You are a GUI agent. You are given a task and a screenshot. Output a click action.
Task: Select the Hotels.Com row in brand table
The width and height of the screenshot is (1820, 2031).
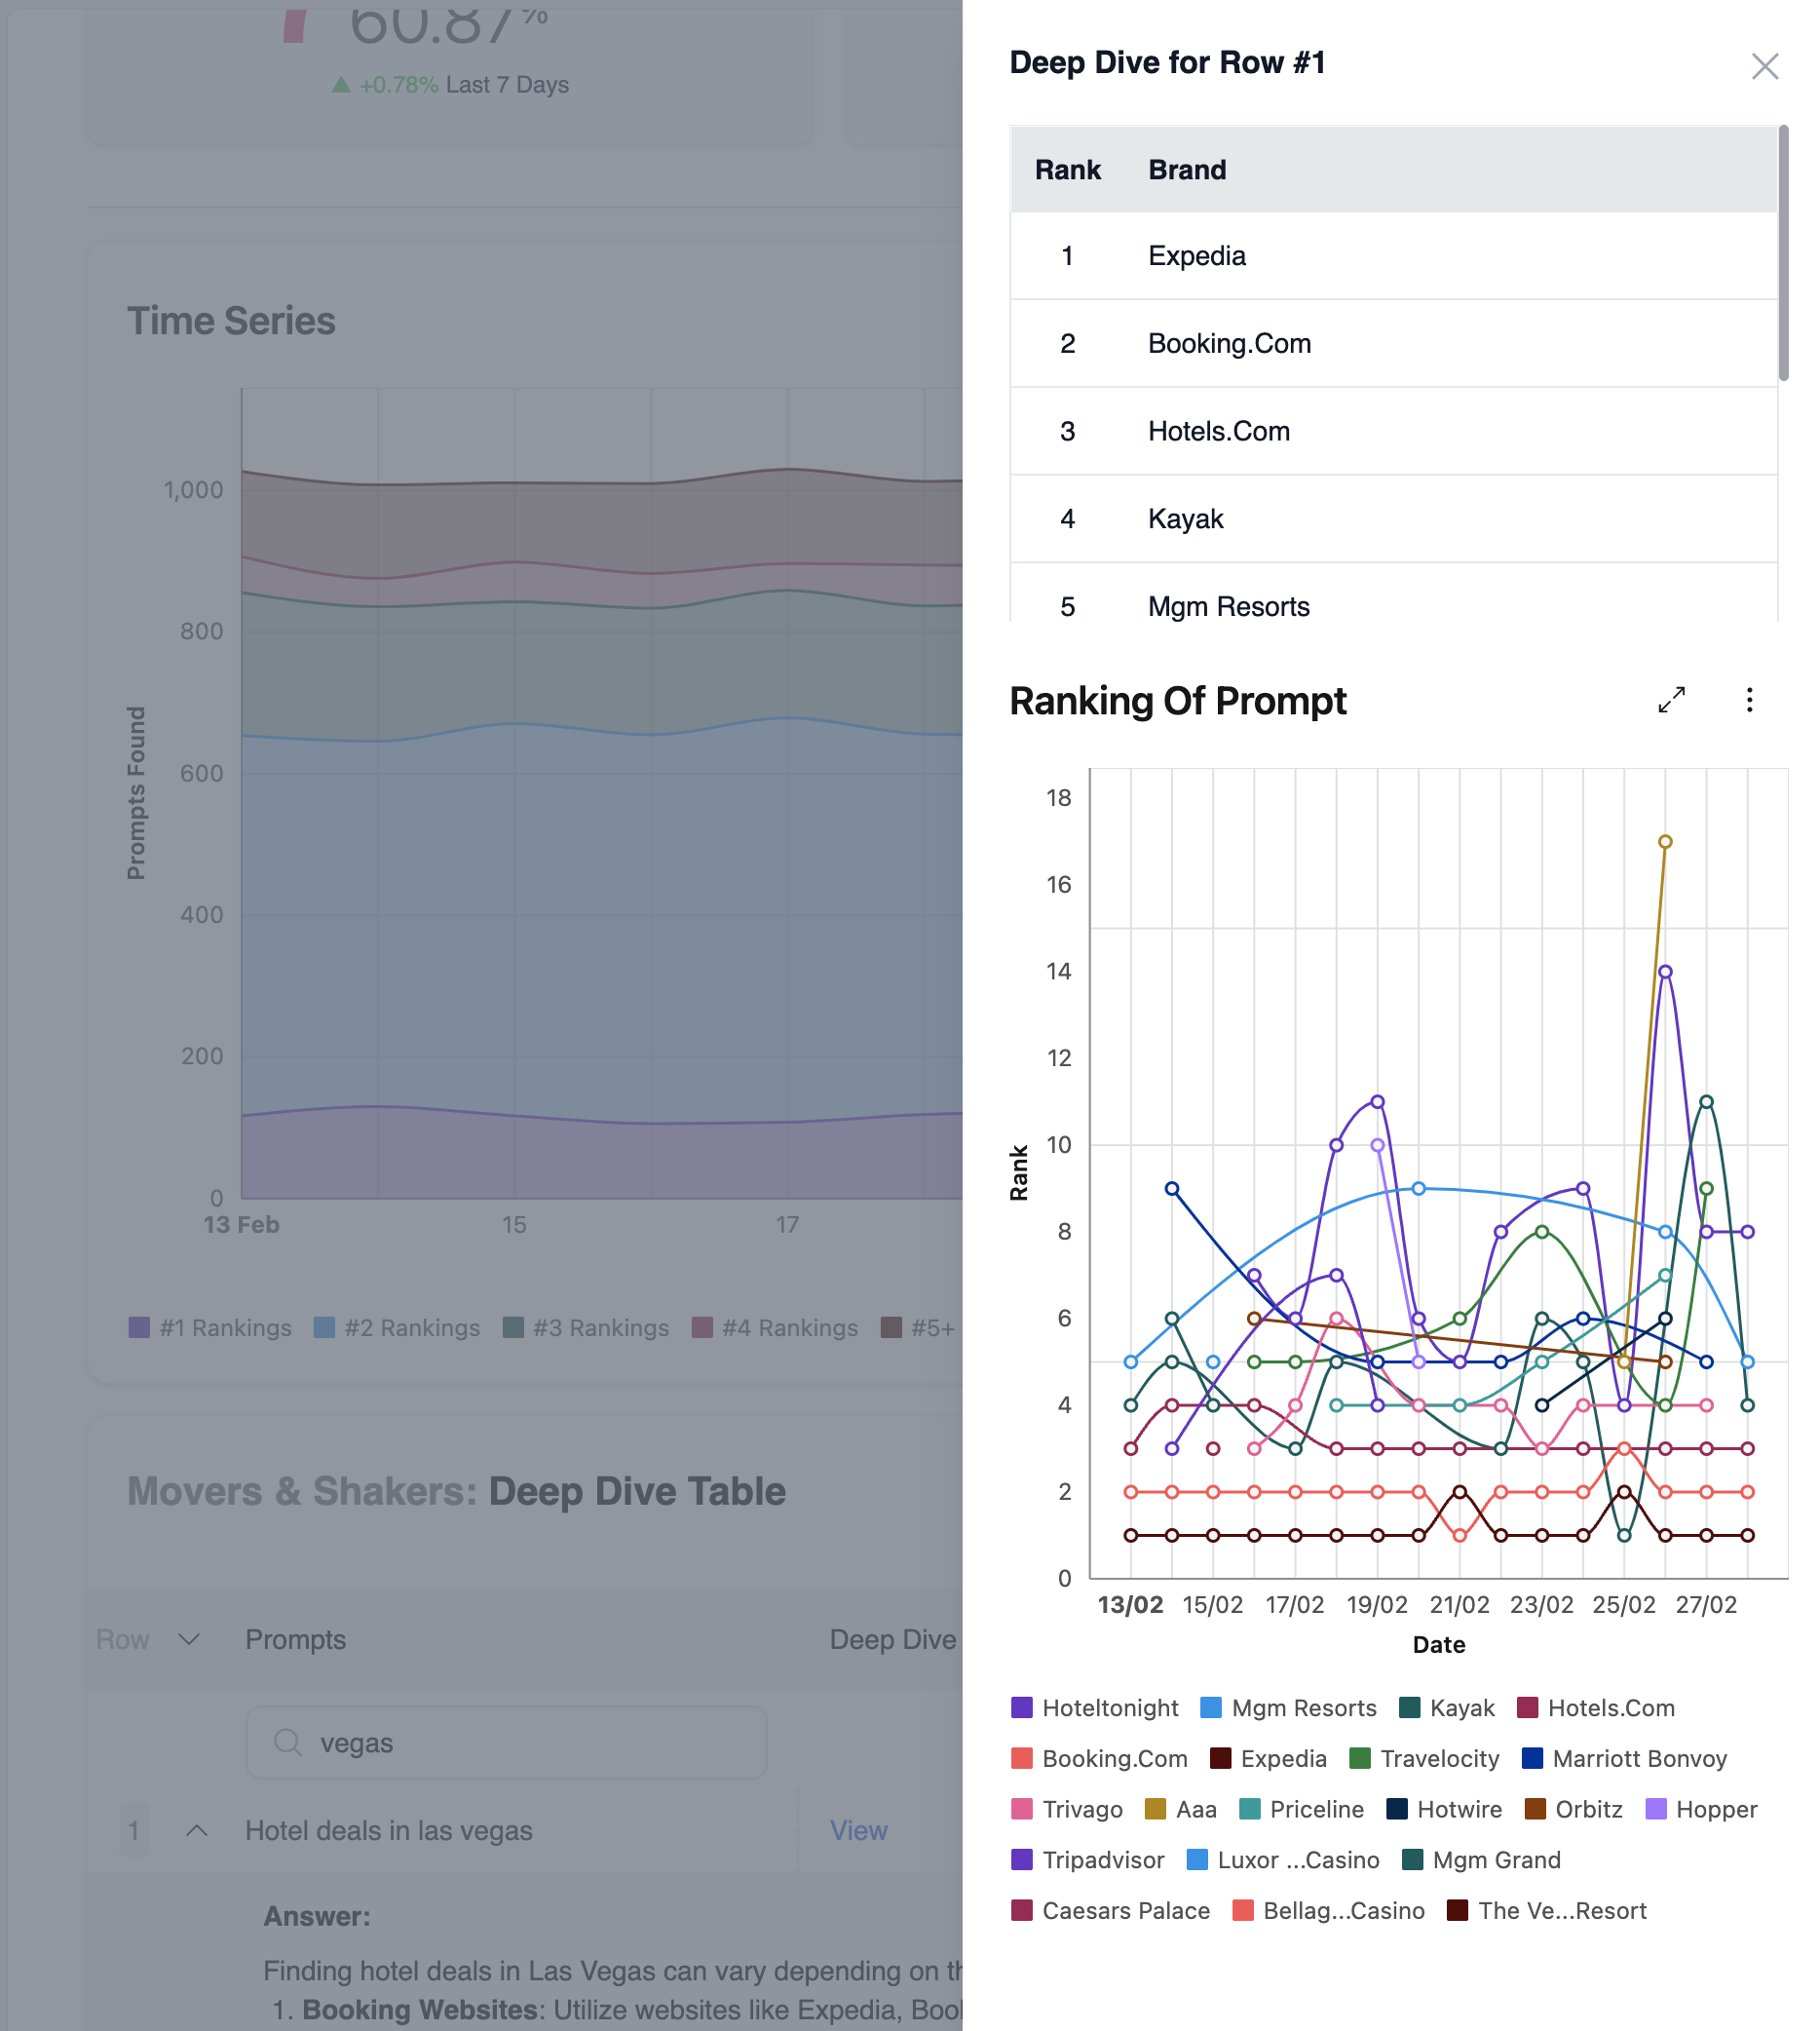(x=1393, y=431)
